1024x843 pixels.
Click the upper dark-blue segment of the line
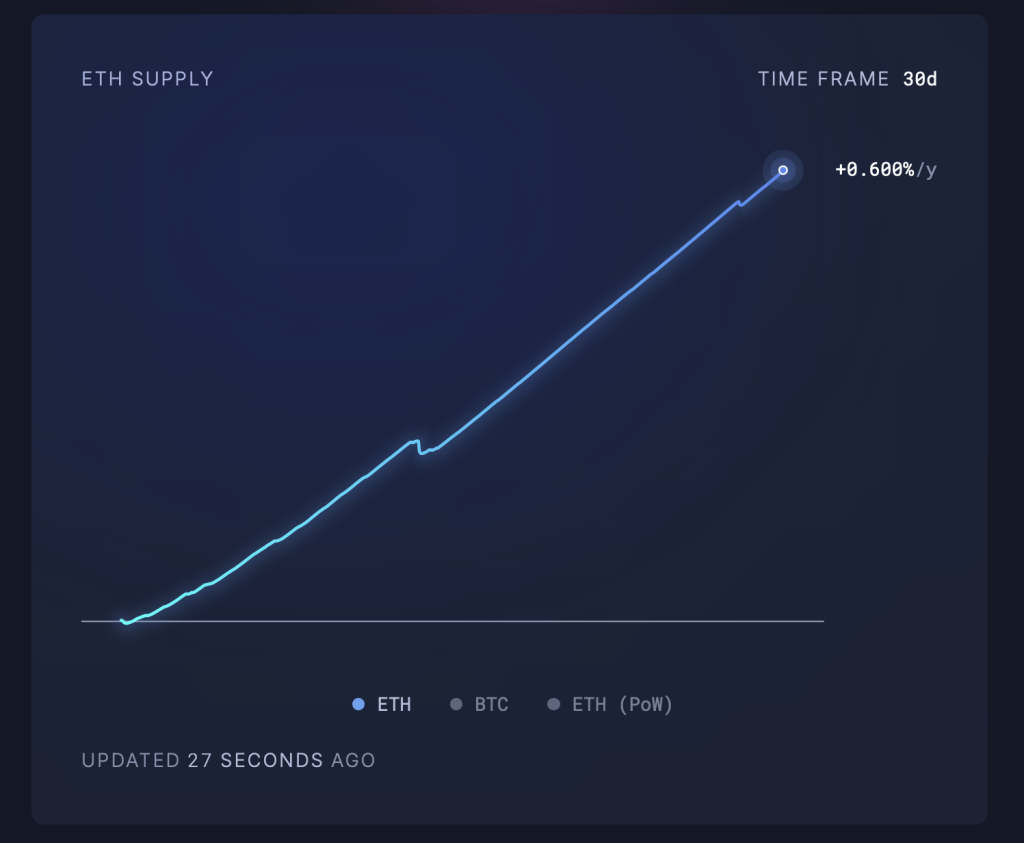(640, 284)
